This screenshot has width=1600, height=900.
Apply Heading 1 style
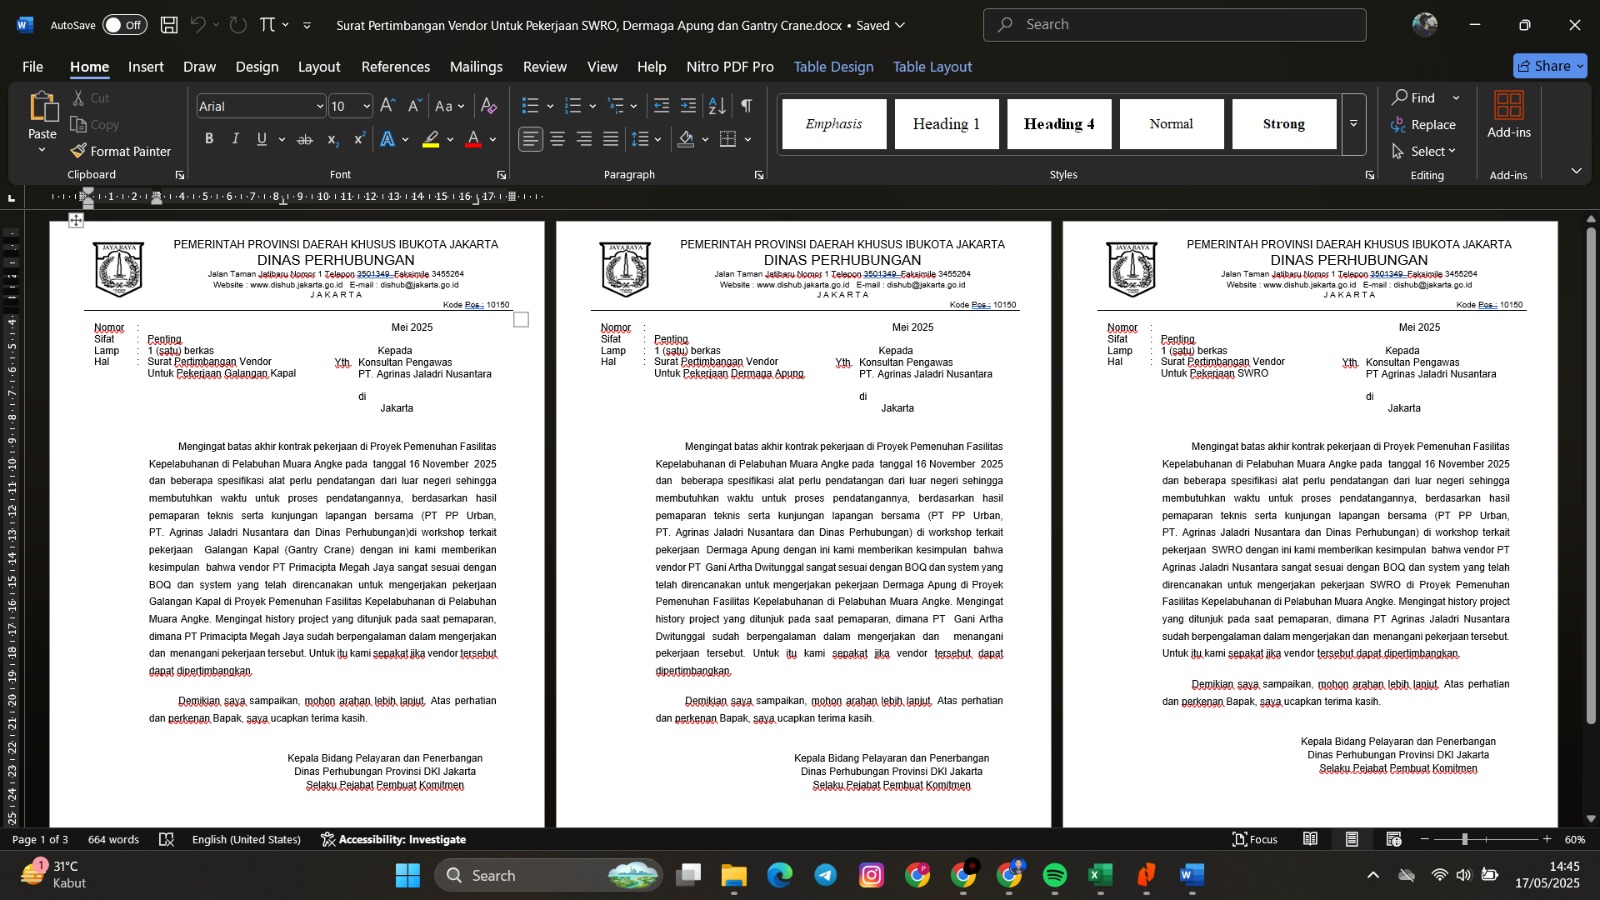pyautogui.click(x=946, y=124)
